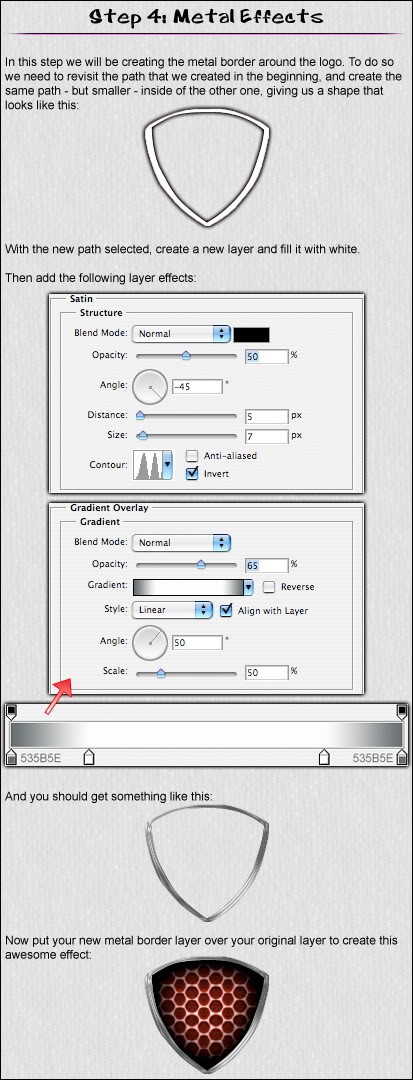
Task: Uncheck the Invert checkbox
Action: pos(192,473)
